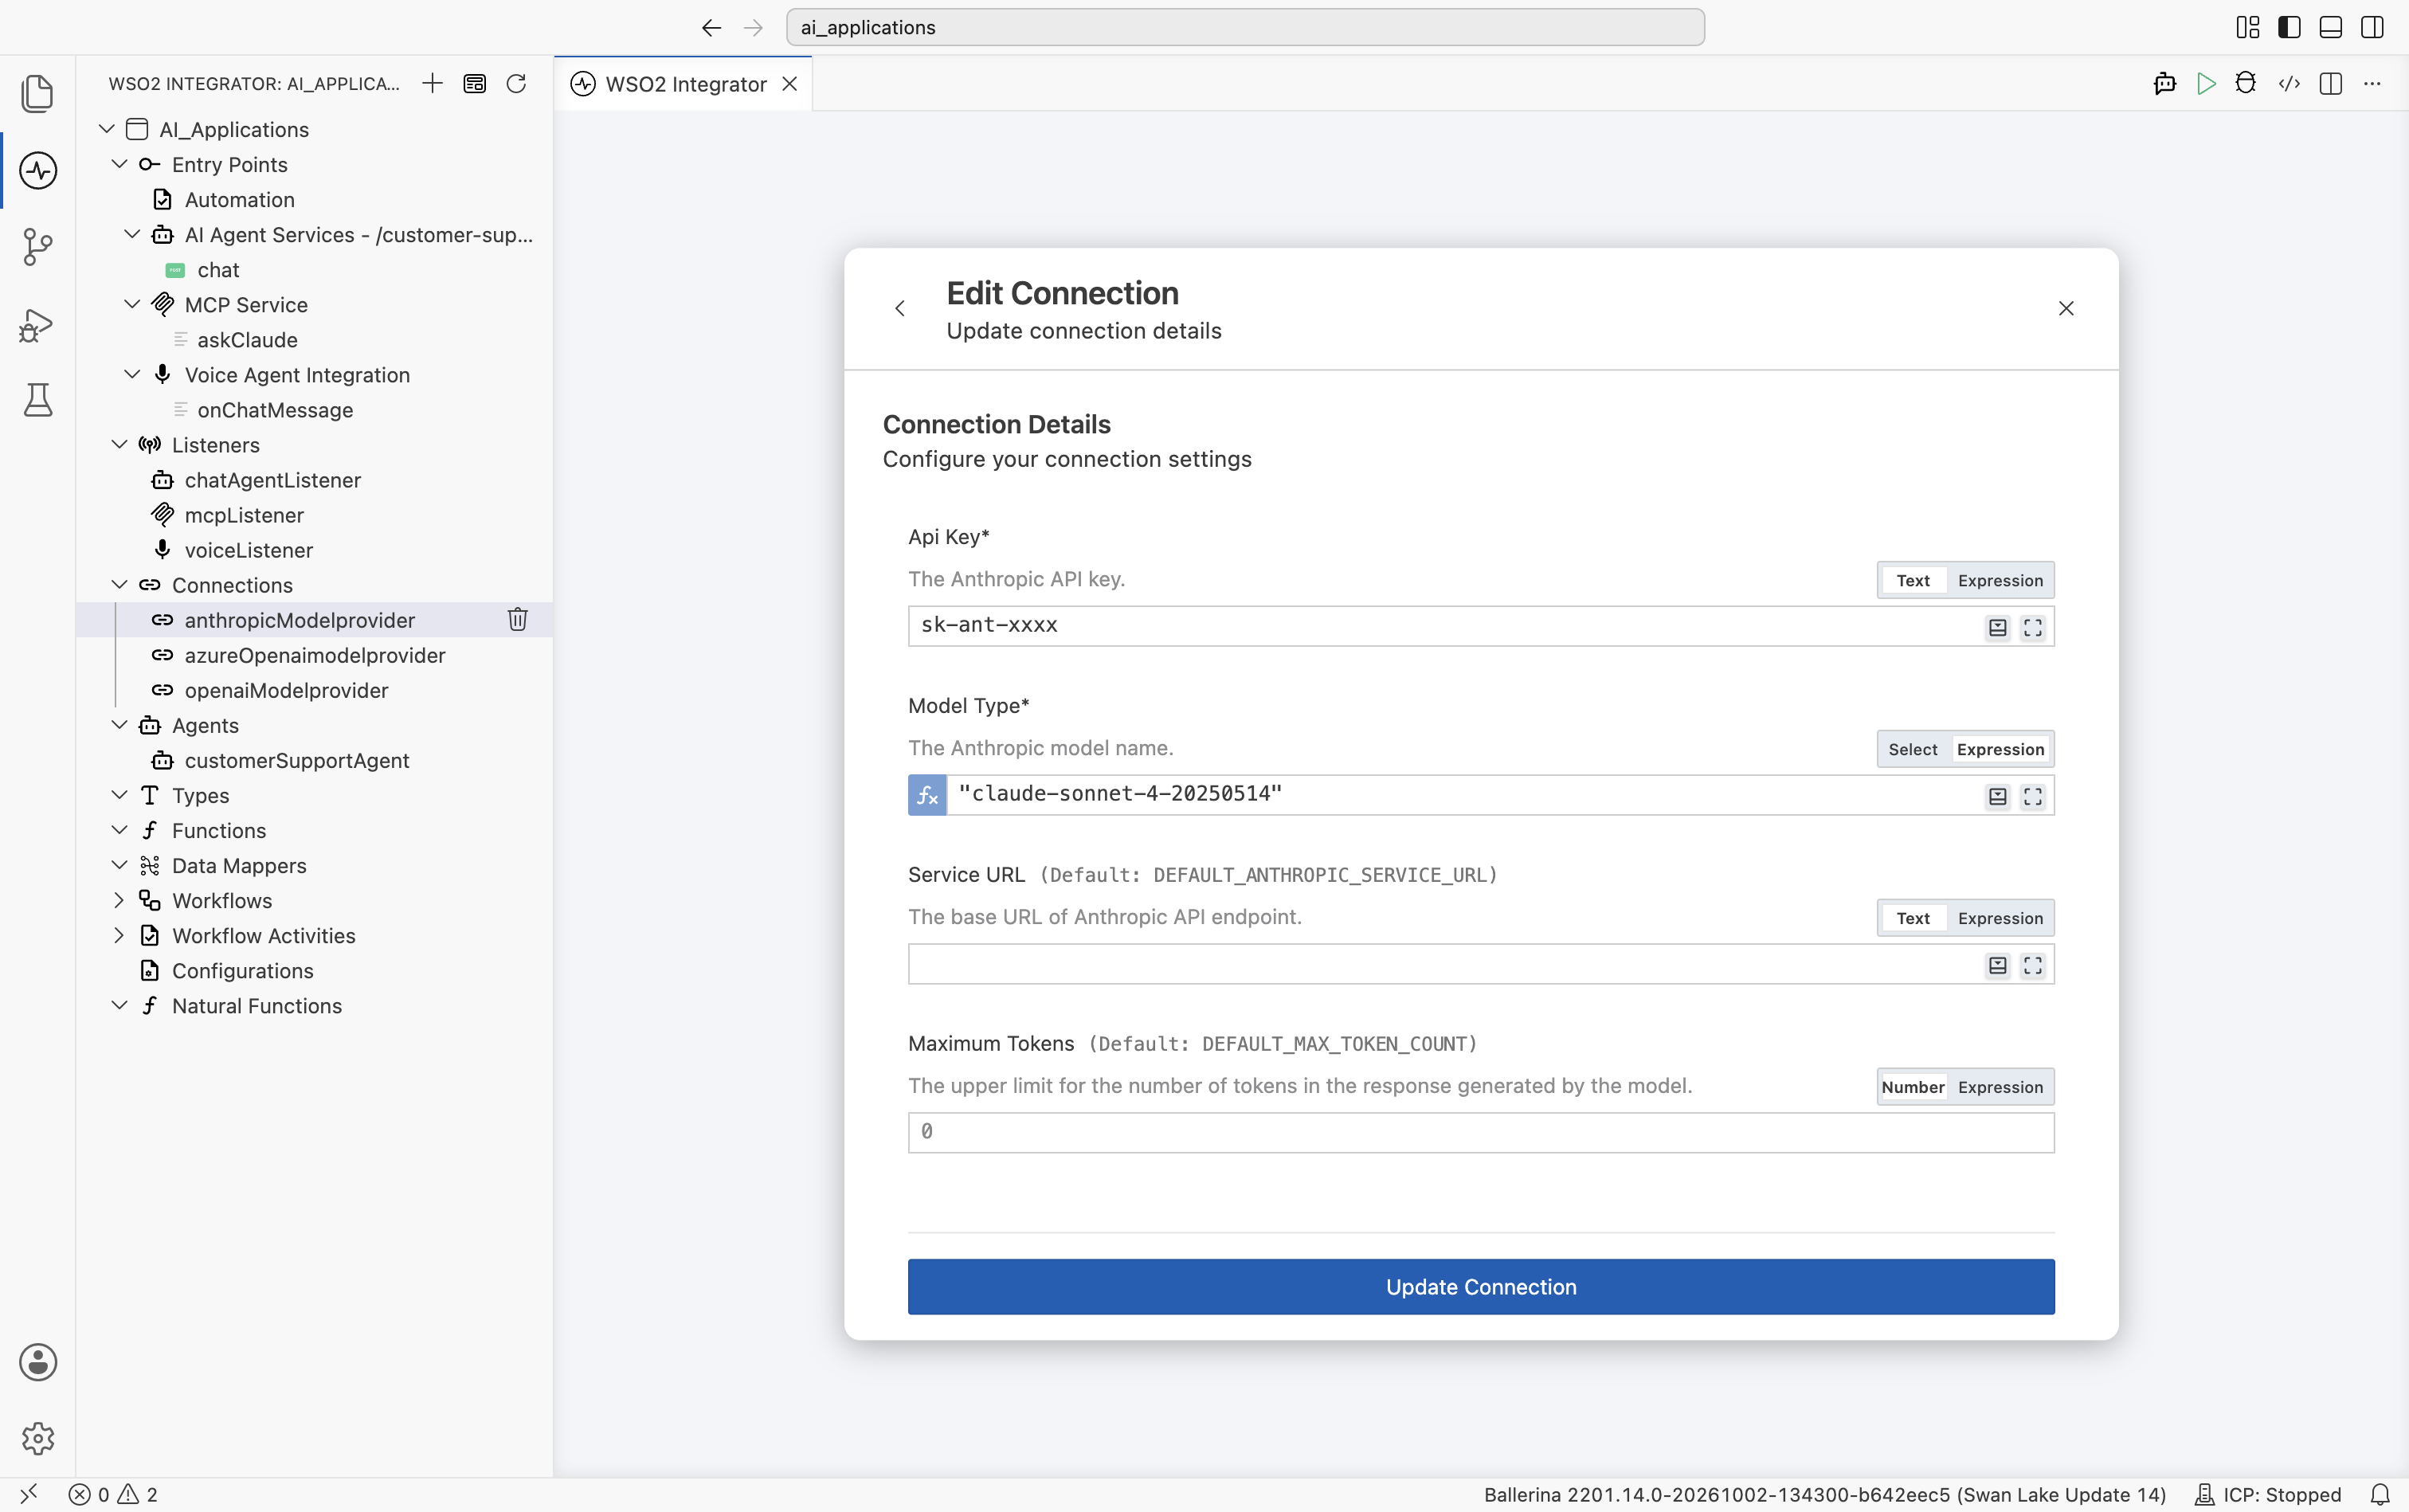Viewport: 2409px width, 1512px height.
Task: Focus the Maximum Tokens input field
Action: 1481,1132
